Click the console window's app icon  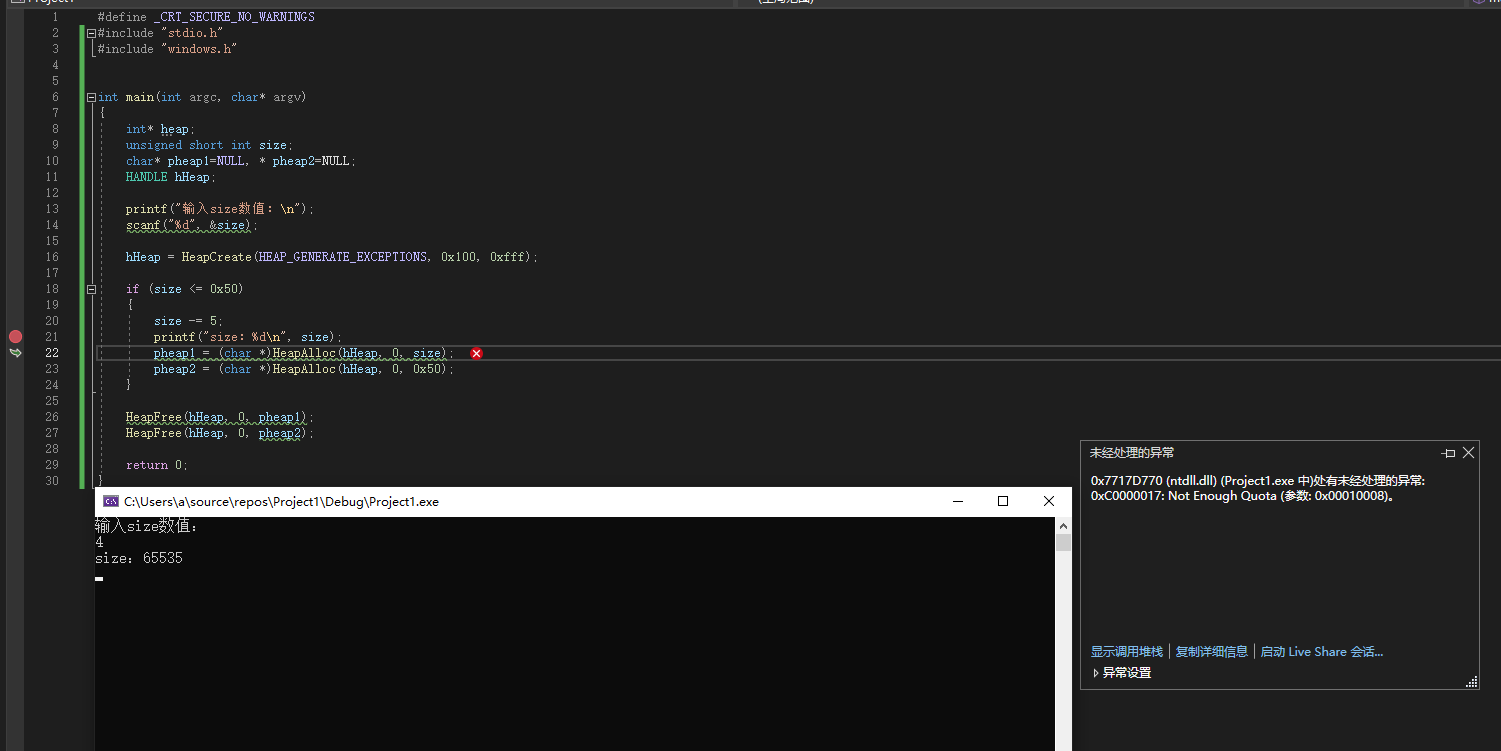[111, 501]
